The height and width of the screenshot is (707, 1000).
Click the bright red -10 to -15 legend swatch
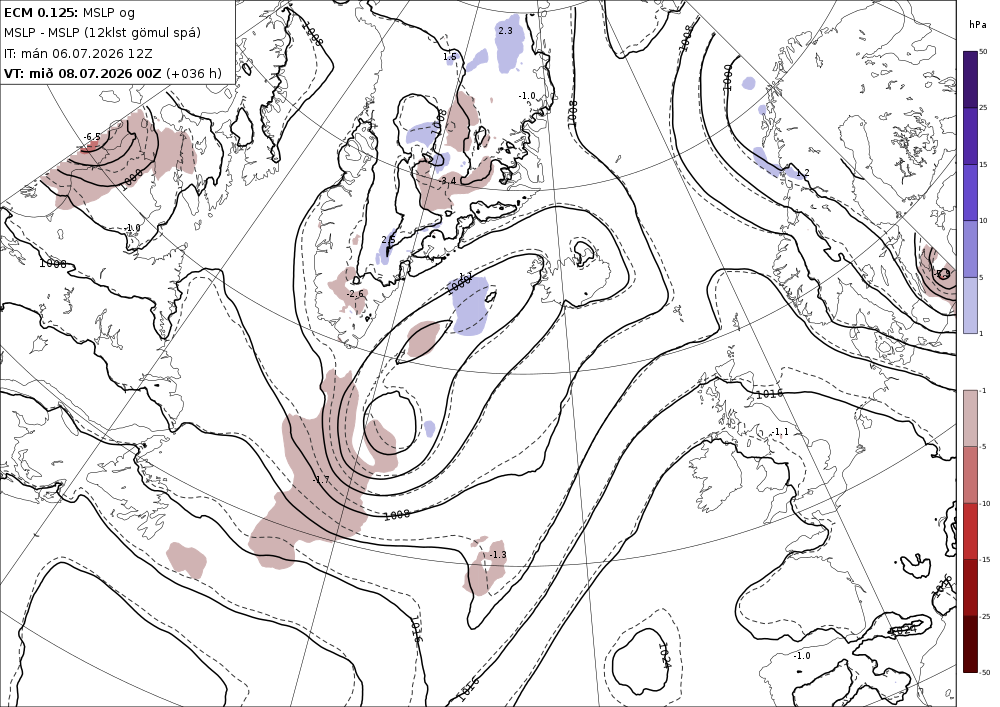[x=970, y=531]
